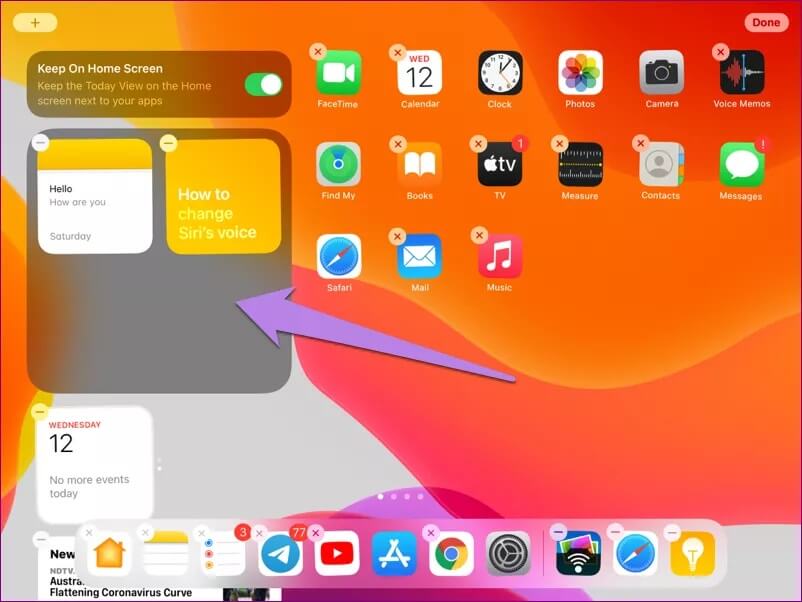Delete Chrome from dock with X badge
802x602 pixels.
(x=431, y=532)
